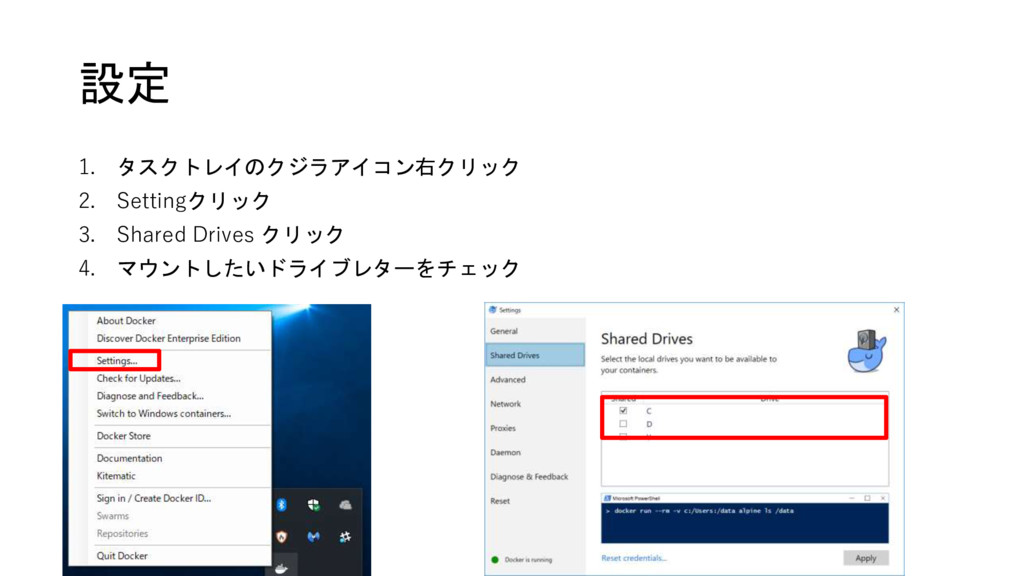Go to the Network settings tab
Viewport: 1024px width, 576px height.
[505, 404]
